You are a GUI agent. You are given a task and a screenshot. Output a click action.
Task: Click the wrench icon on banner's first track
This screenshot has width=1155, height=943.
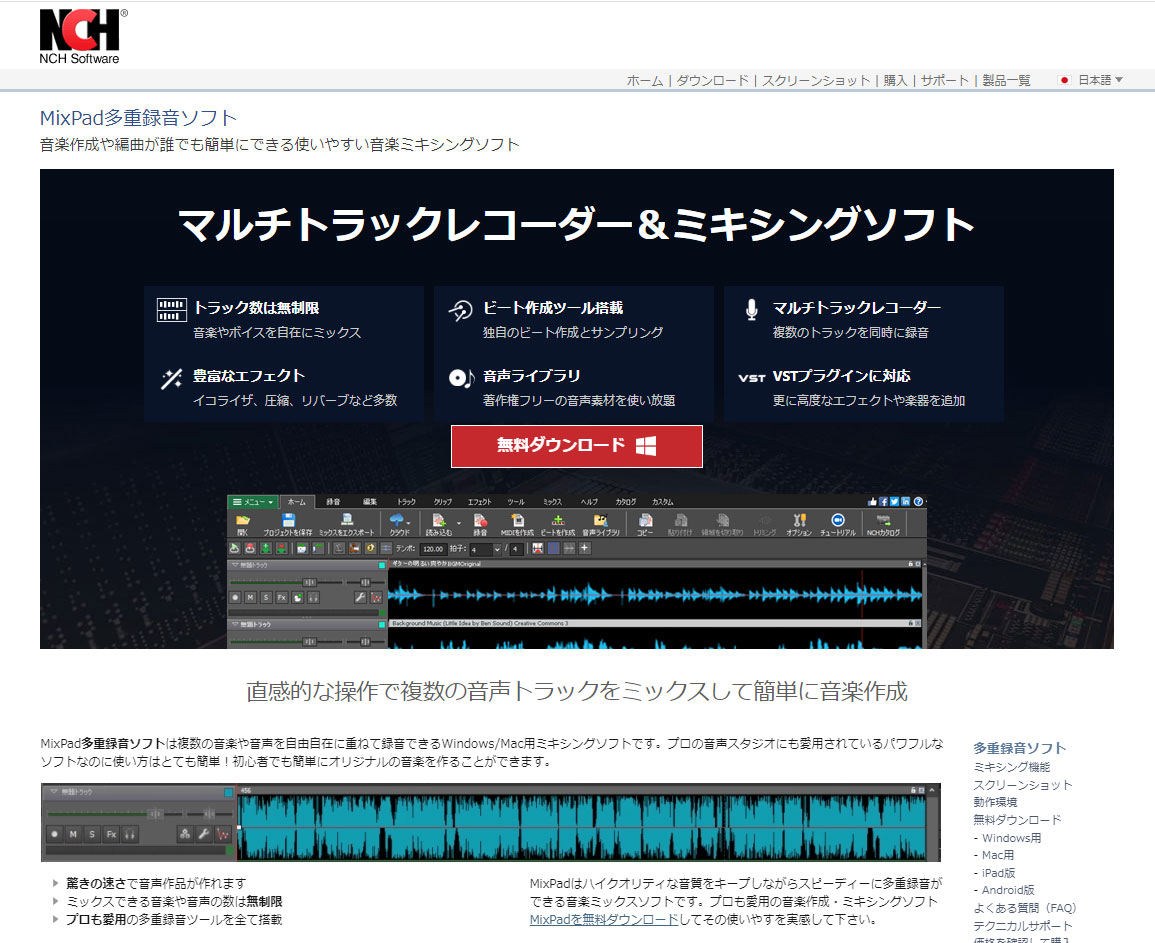coord(359,597)
